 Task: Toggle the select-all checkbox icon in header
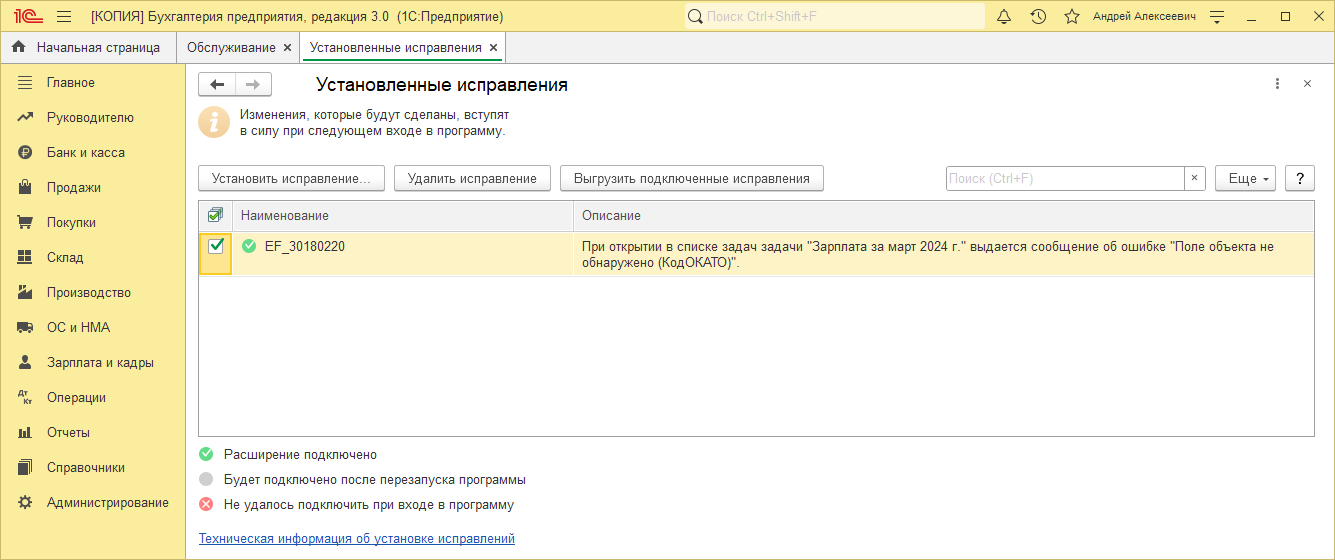pyautogui.click(x=215, y=215)
